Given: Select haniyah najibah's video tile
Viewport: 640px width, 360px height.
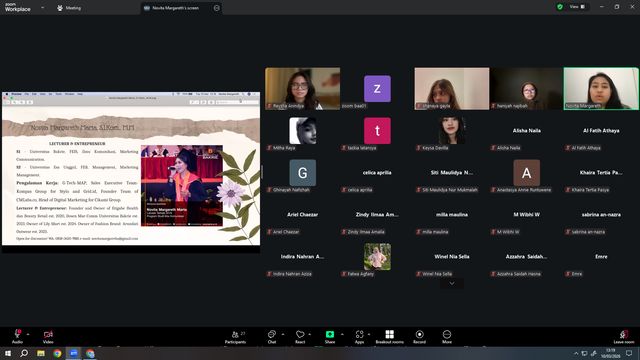Looking at the screenshot, I should 527,89.
